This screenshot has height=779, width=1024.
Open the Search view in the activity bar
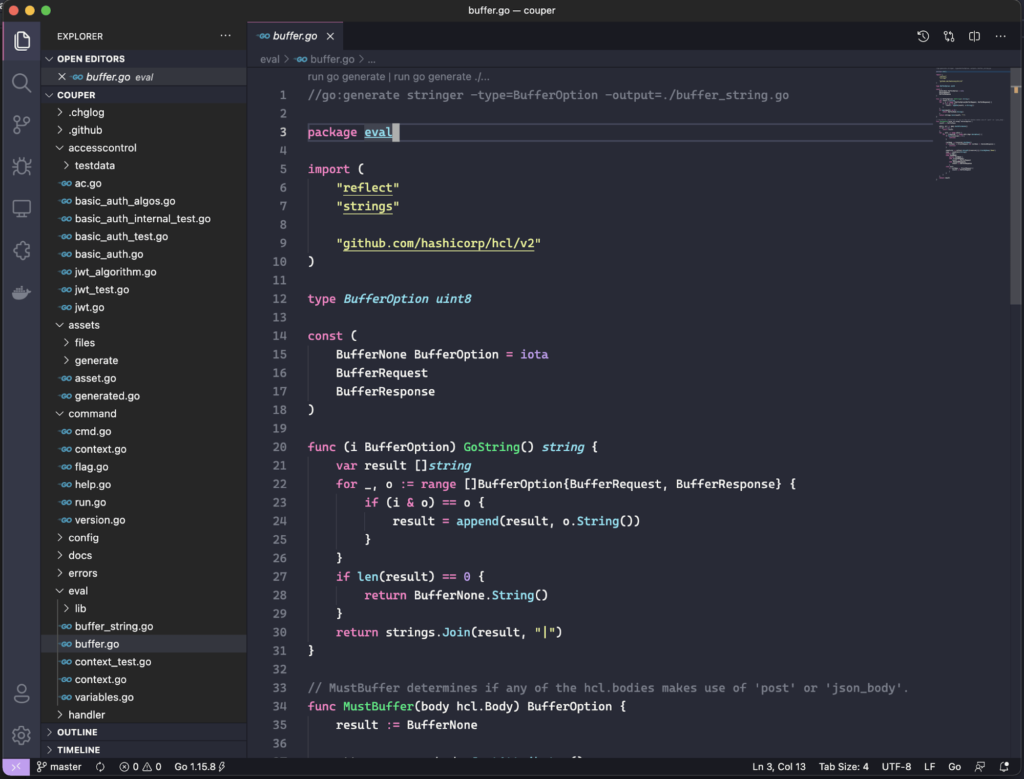[21, 82]
